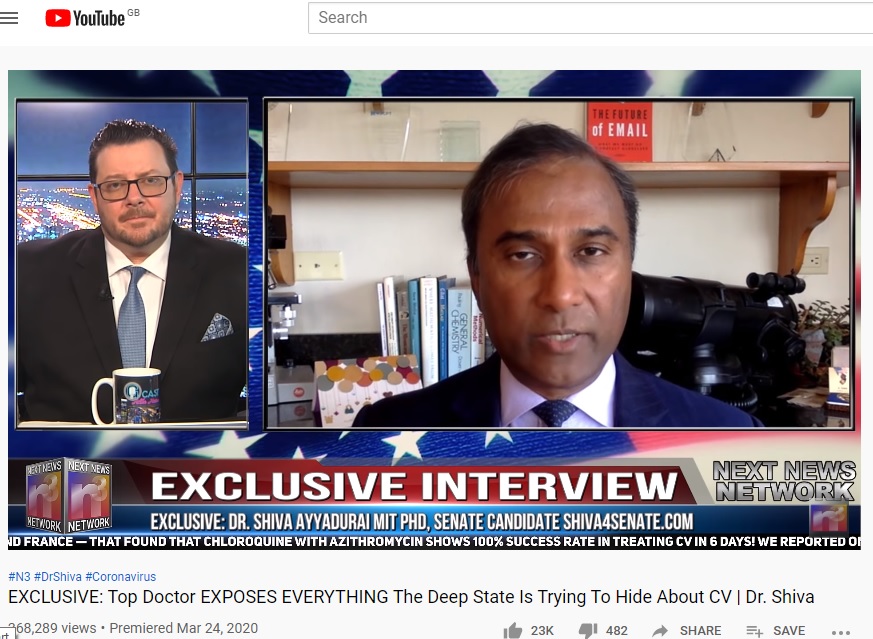873x639 pixels.
Task: Click the SHARE button label
Action: pos(701,630)
